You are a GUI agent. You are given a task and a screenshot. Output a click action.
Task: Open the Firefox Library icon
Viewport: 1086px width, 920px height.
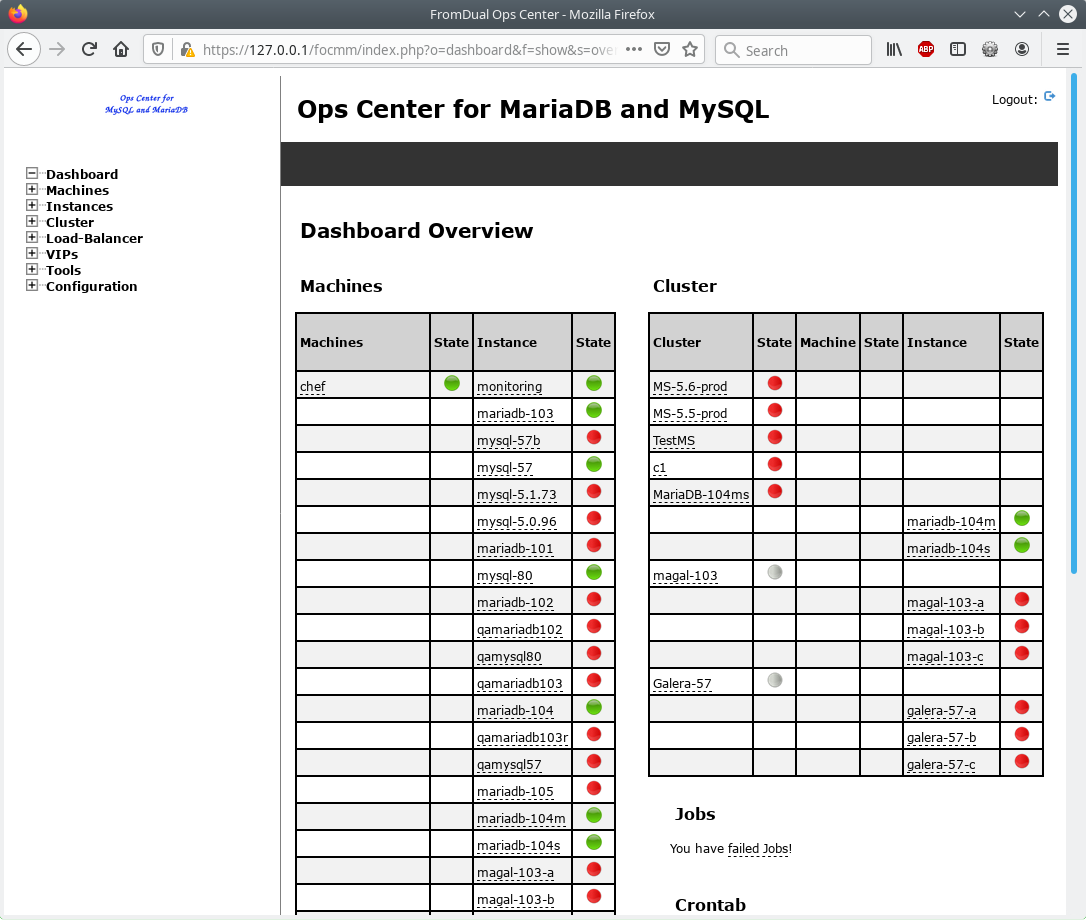click(x=894, y=49)
